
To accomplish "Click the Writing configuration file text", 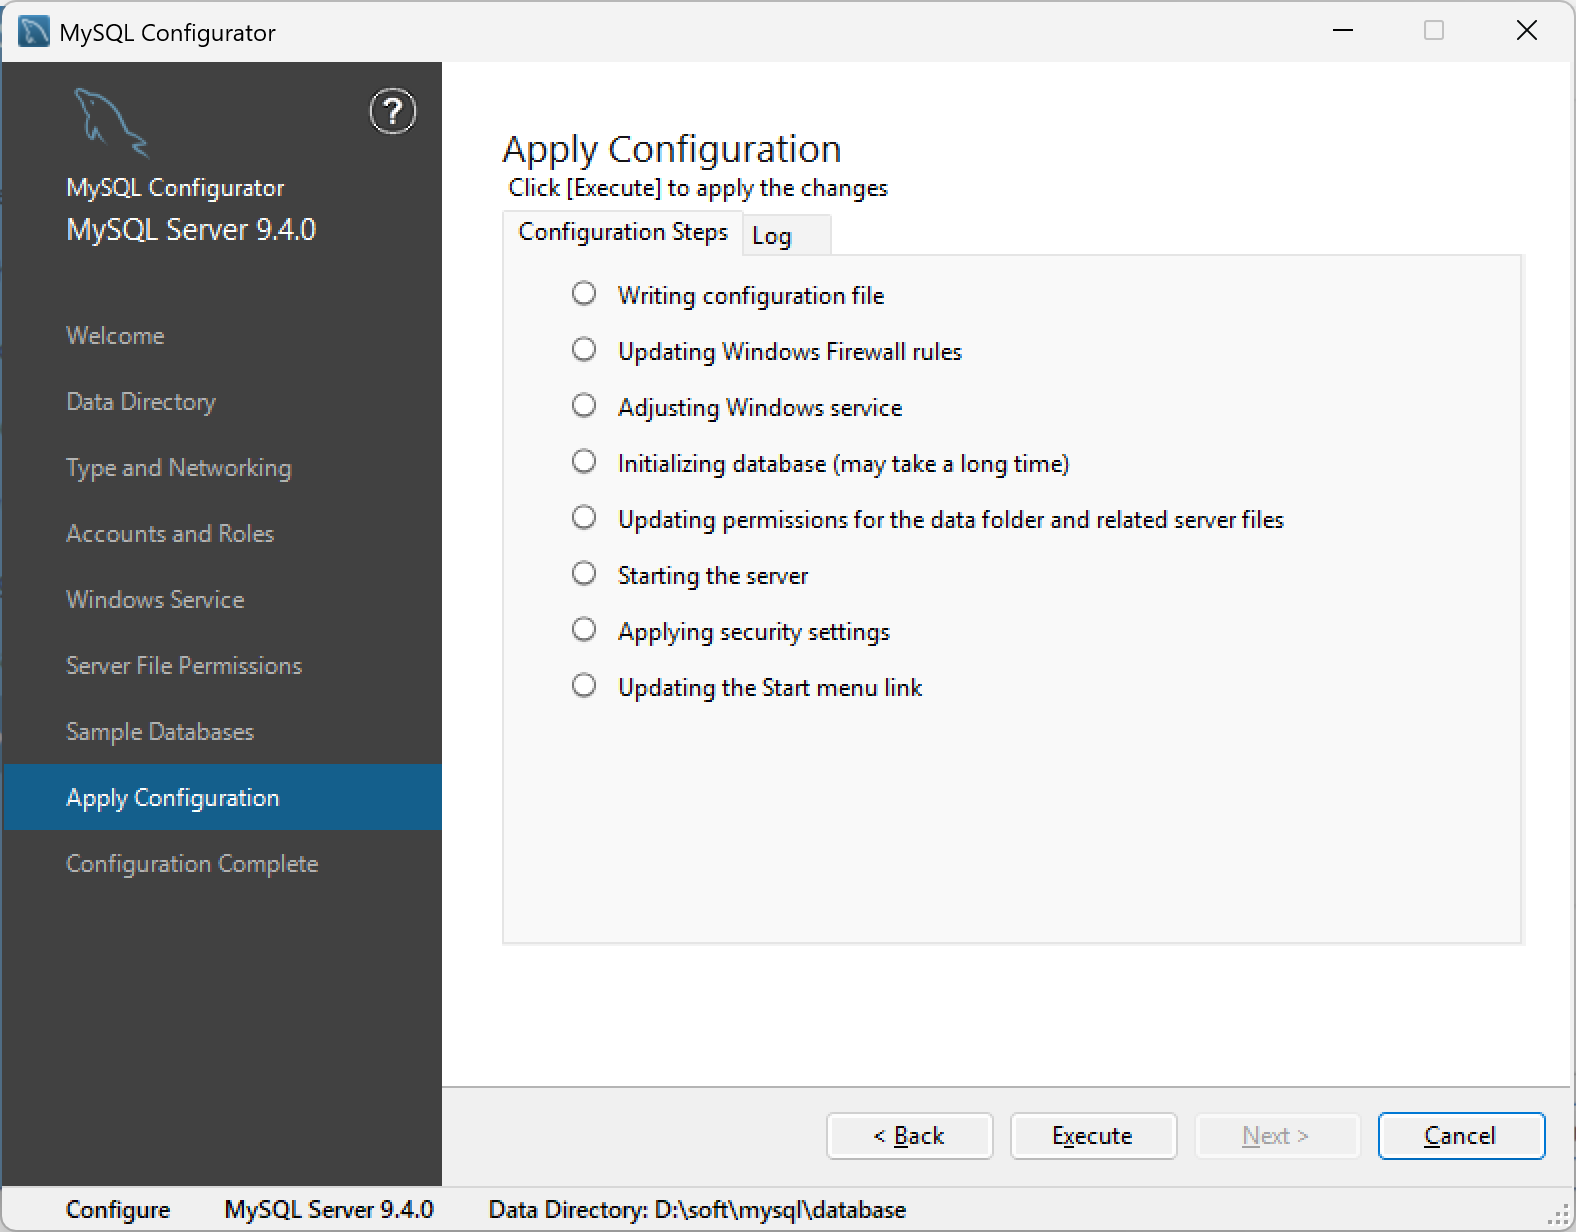I will (x=751, y=296).
